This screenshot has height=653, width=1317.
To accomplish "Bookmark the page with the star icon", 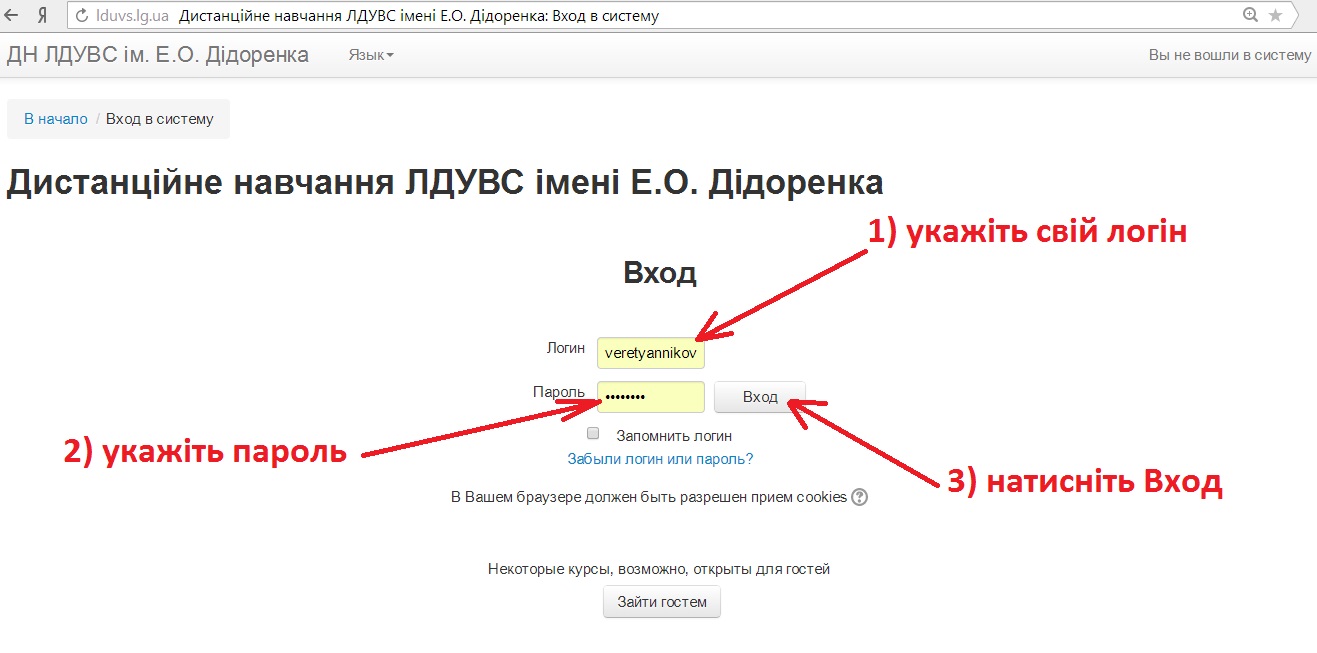I will point(1275,15).
